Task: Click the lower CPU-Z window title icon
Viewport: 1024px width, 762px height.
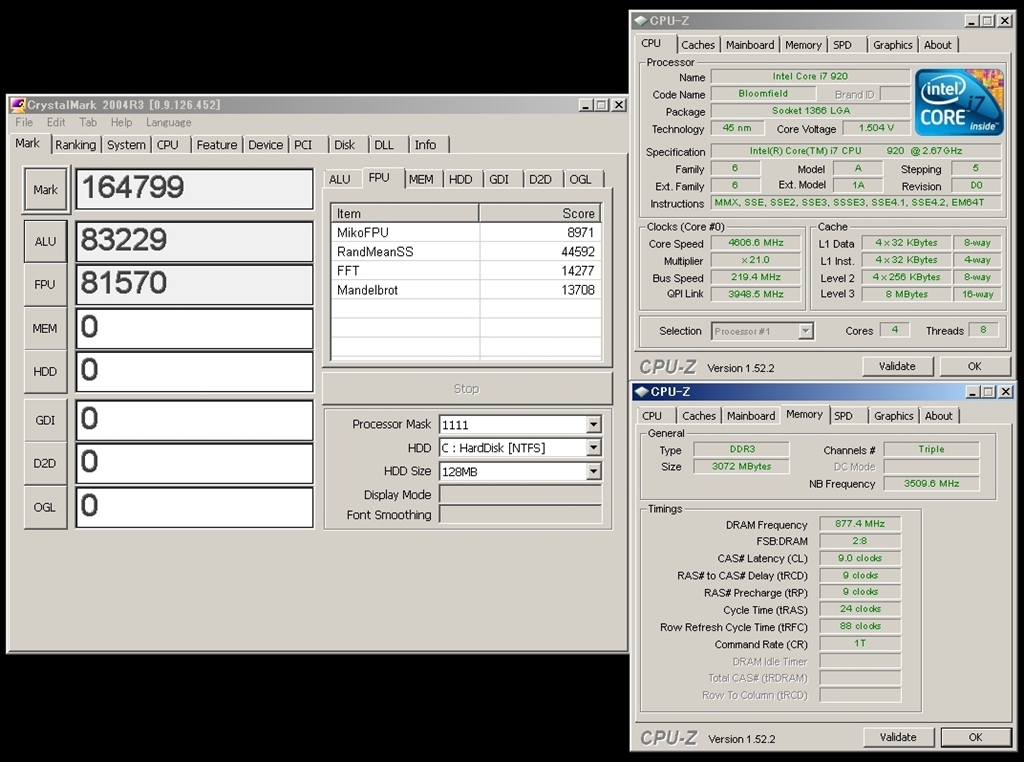Action: click(640, 392)
